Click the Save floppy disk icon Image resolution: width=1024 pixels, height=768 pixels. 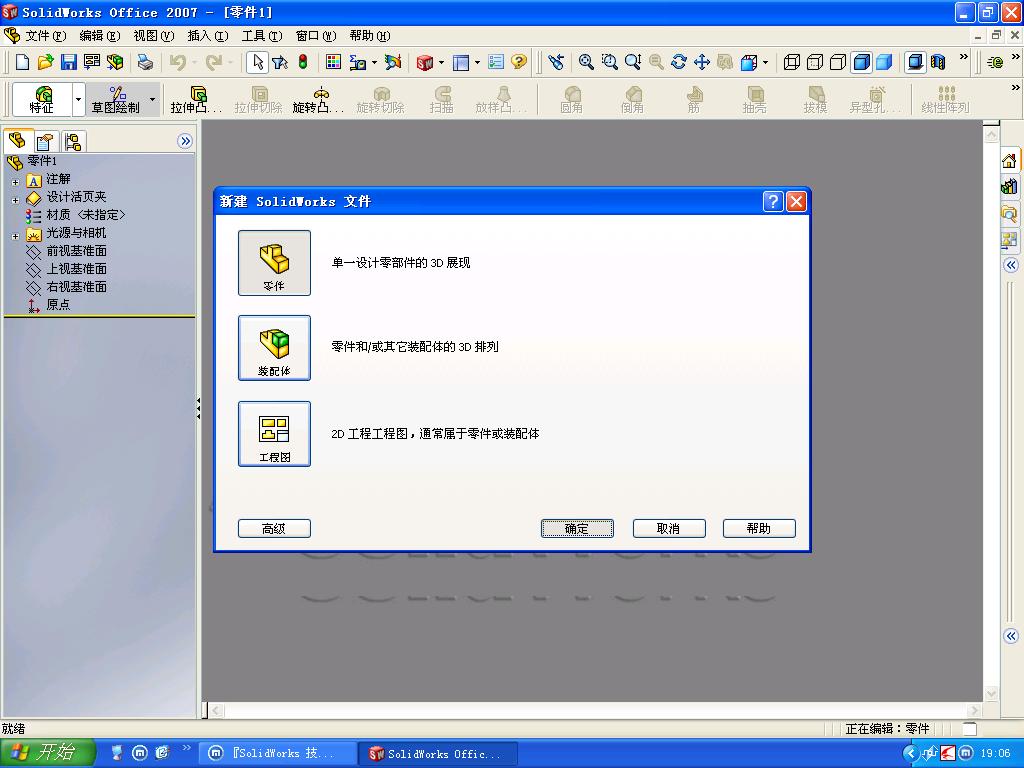coord(69,62)
